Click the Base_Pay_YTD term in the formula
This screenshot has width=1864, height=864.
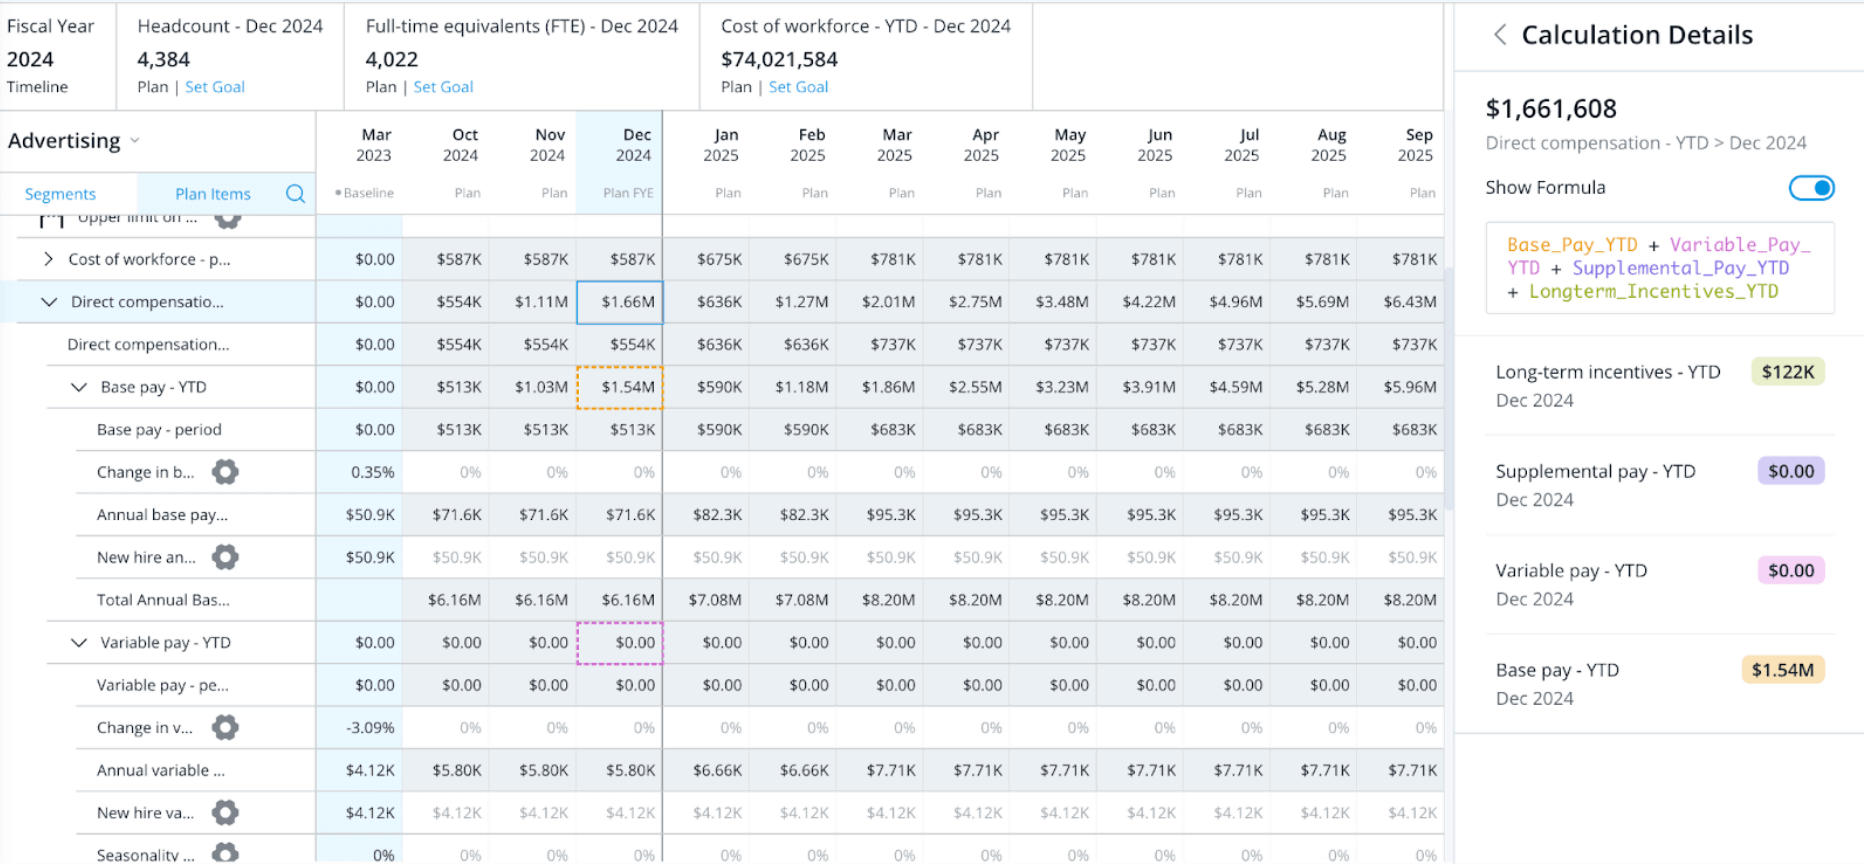[x=1572, y=245]
